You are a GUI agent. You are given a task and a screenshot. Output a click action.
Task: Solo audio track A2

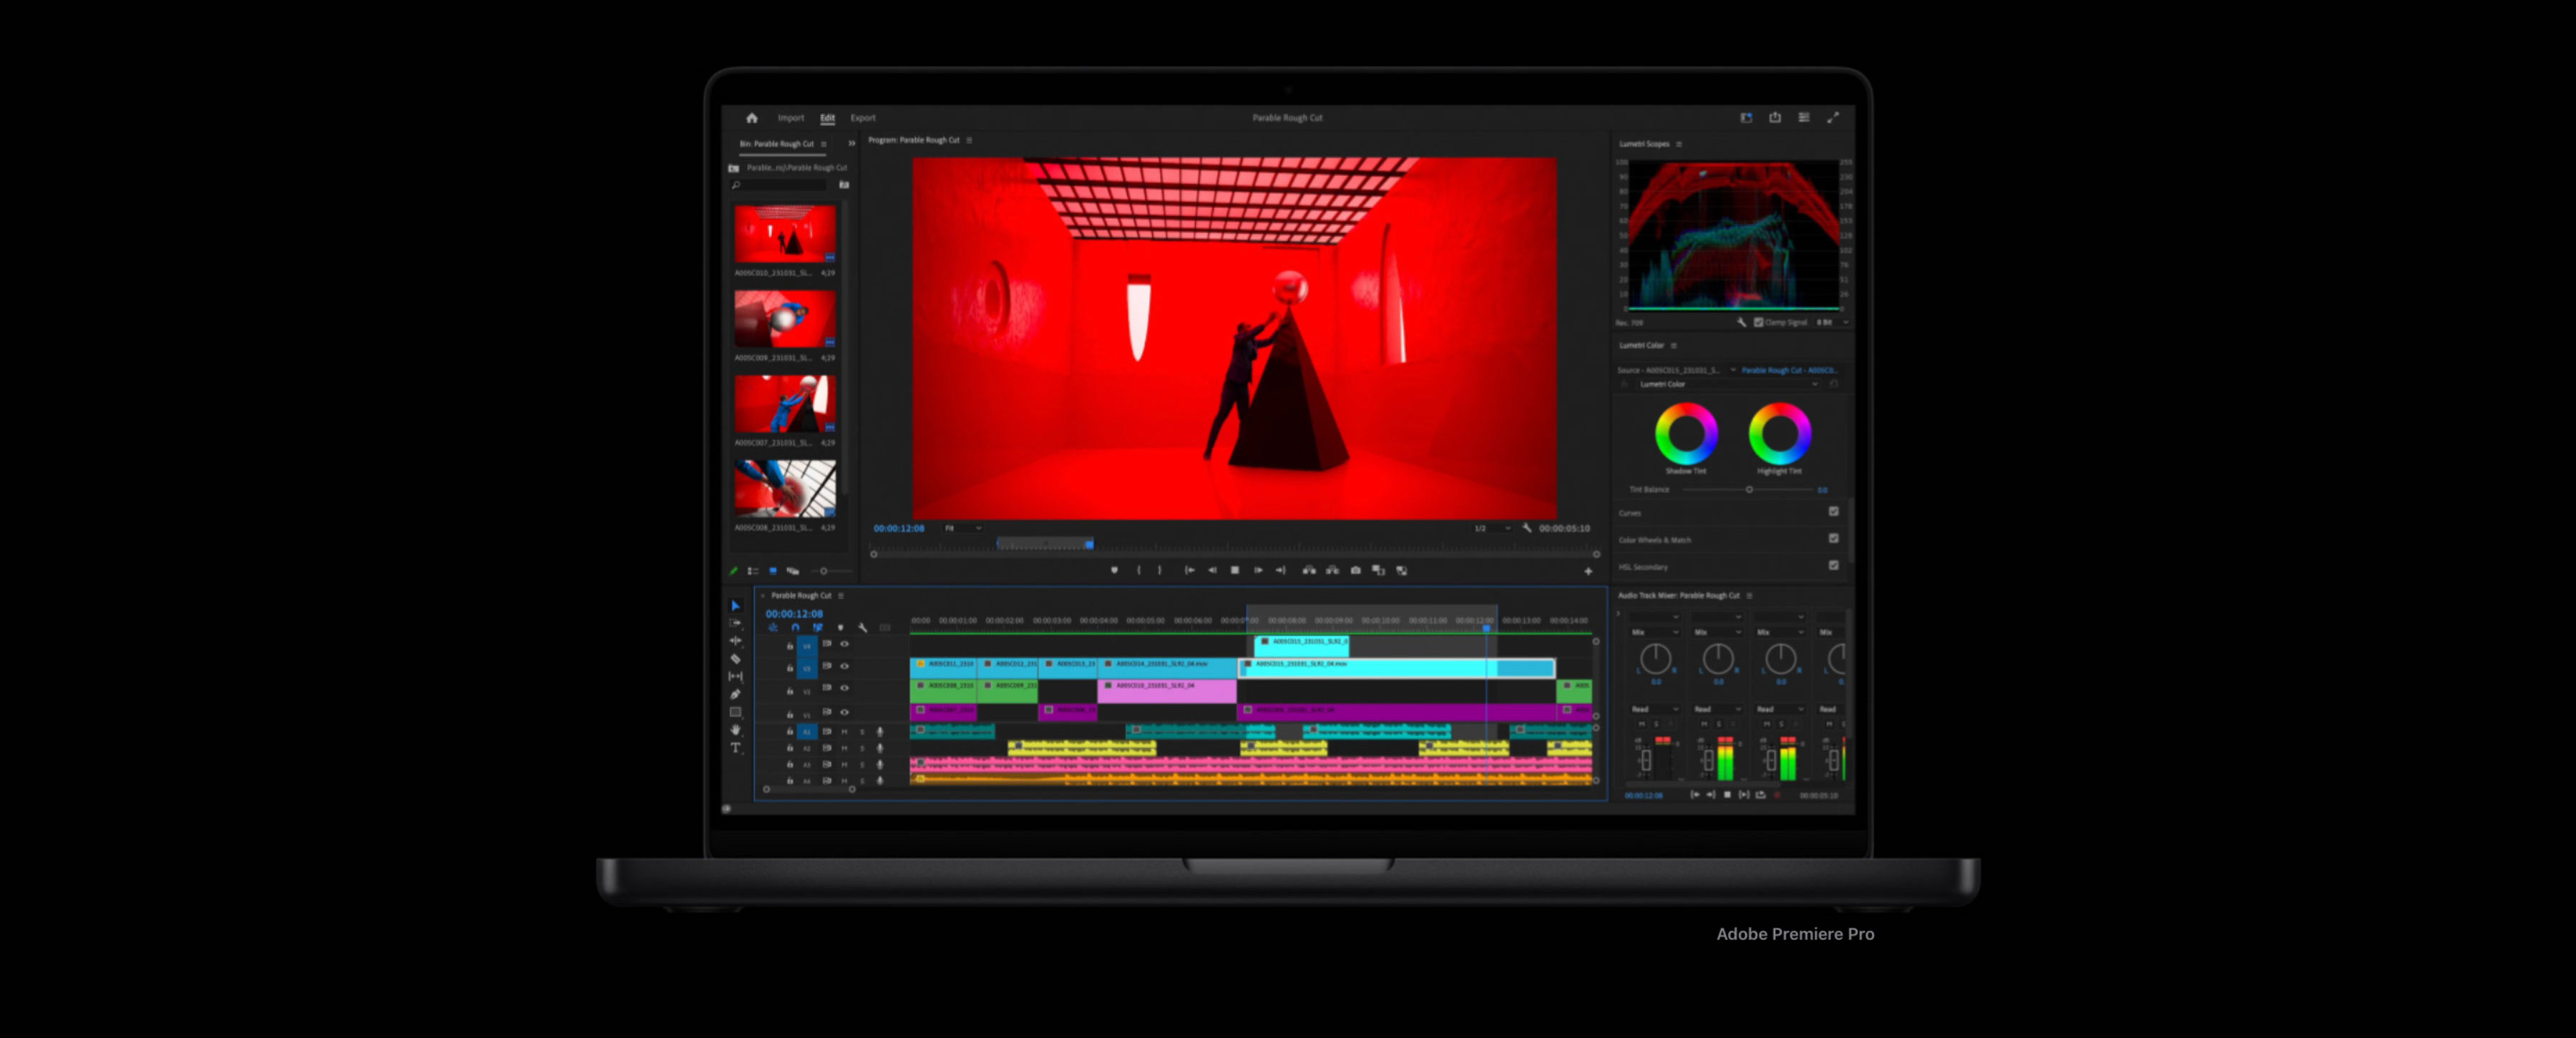click(x=862, y=748)
